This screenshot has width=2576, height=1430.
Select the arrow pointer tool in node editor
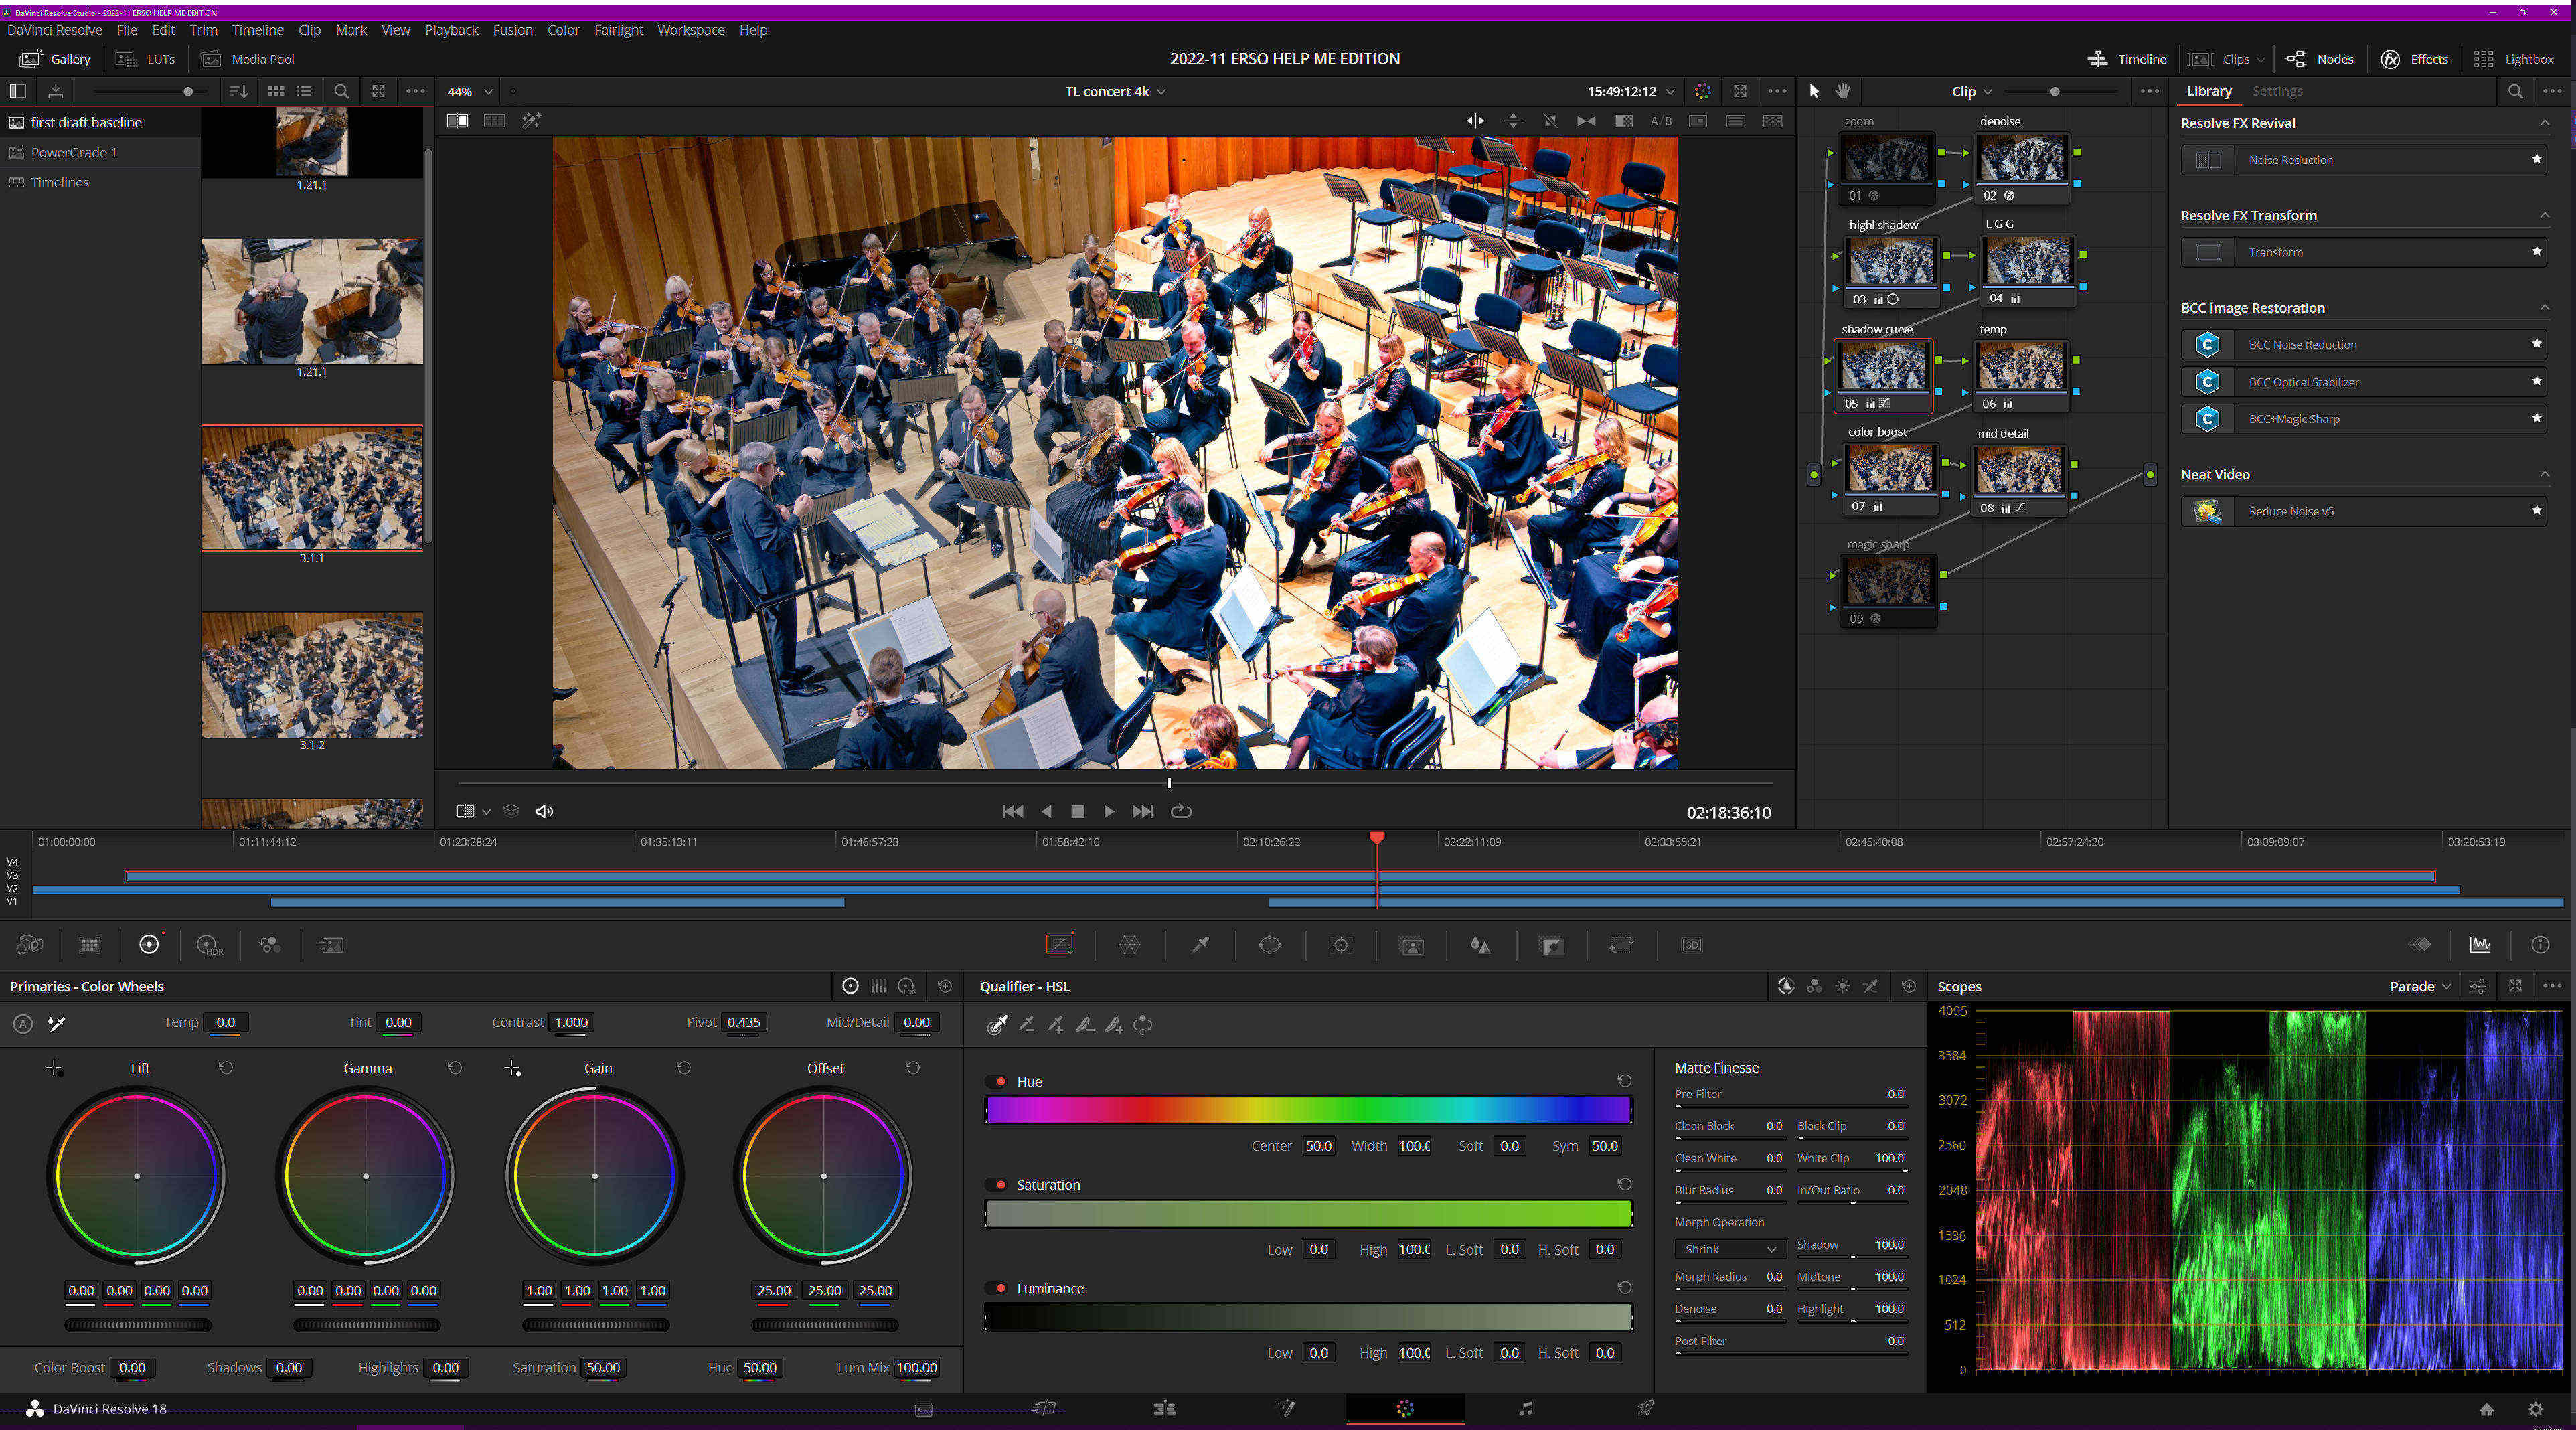coord(1815,91)
